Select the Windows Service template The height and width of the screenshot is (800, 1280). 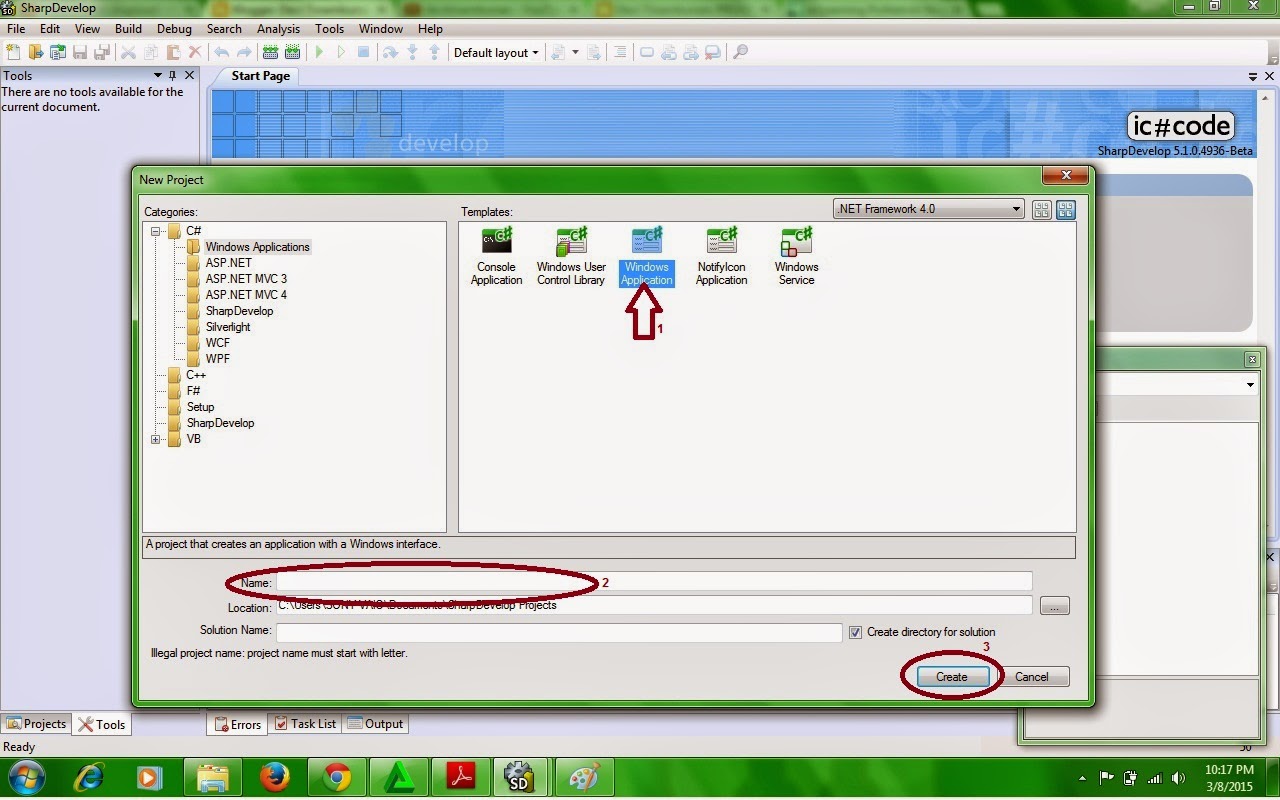[796, 255]
